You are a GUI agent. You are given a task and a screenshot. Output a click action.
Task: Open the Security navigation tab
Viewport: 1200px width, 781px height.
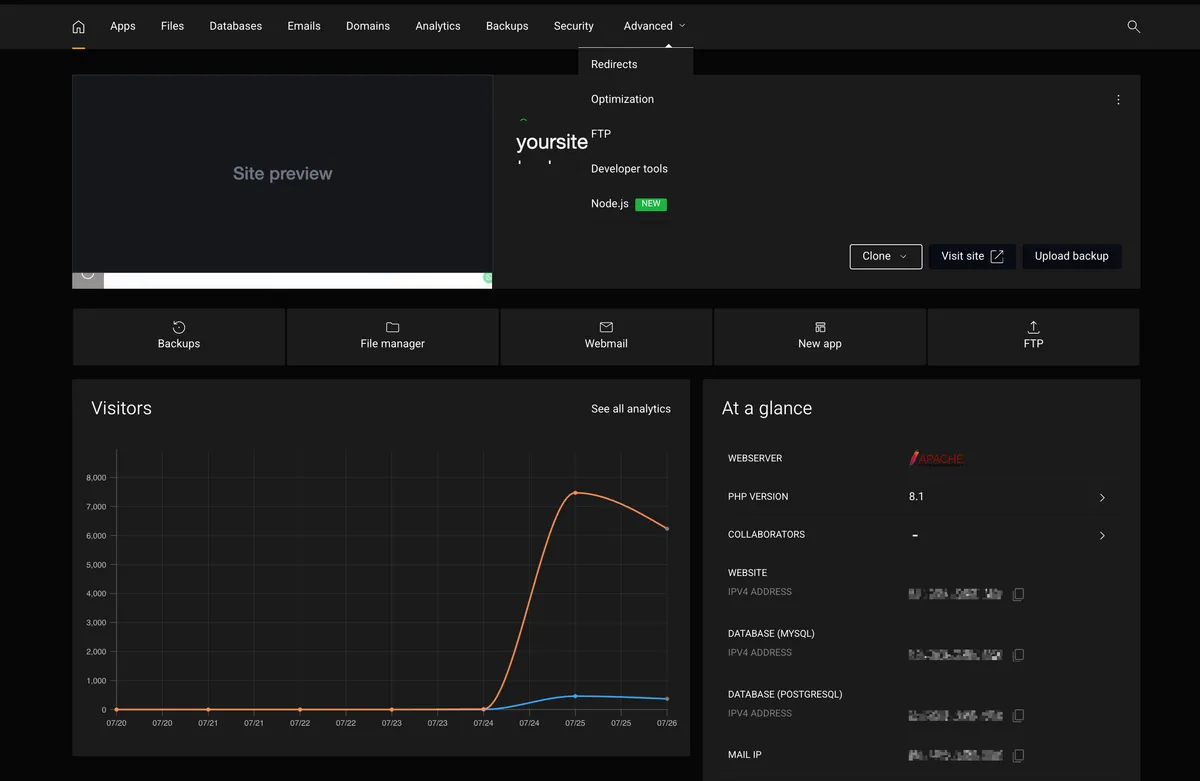coord(574,26)
